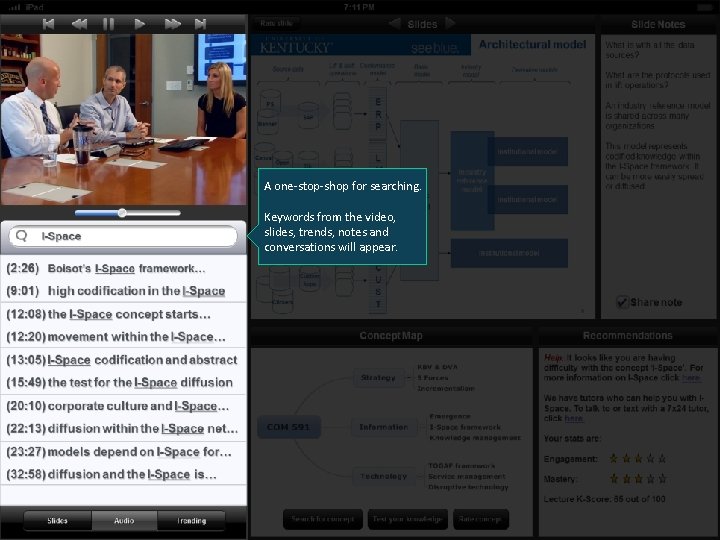The height and width of the screenshot is (540, 720).
Task: Click the lecture video frame
Action: tap(123, 119)
